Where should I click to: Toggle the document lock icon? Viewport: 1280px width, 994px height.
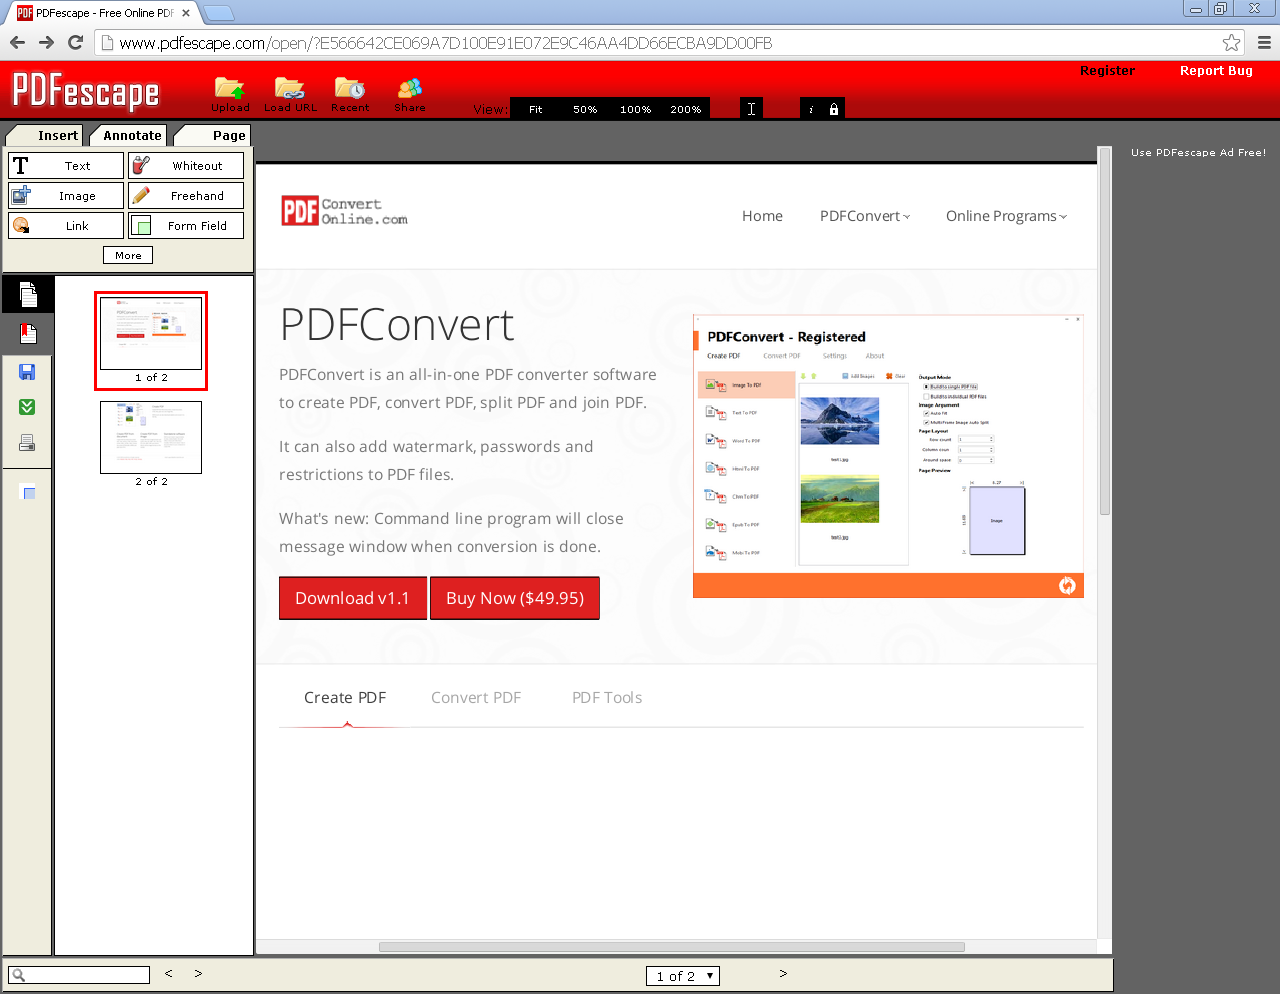point(834,107)
